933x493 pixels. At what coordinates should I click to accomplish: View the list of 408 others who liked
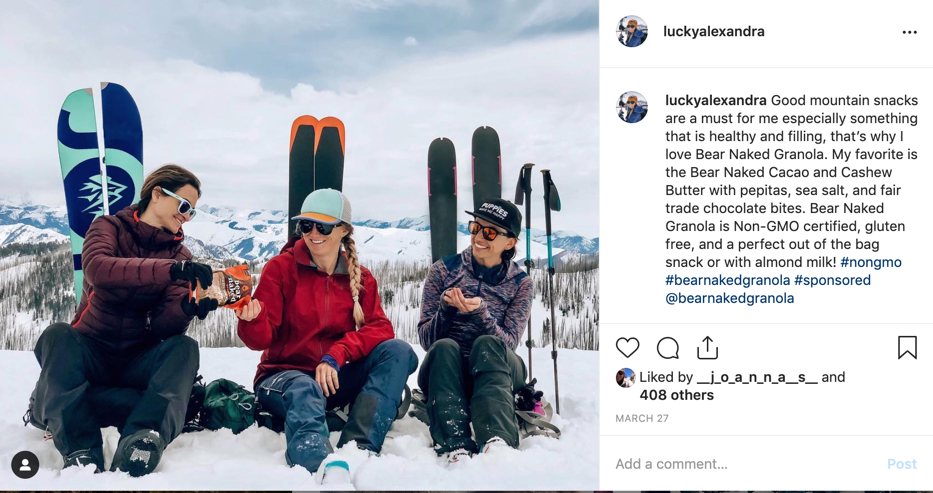677,395
